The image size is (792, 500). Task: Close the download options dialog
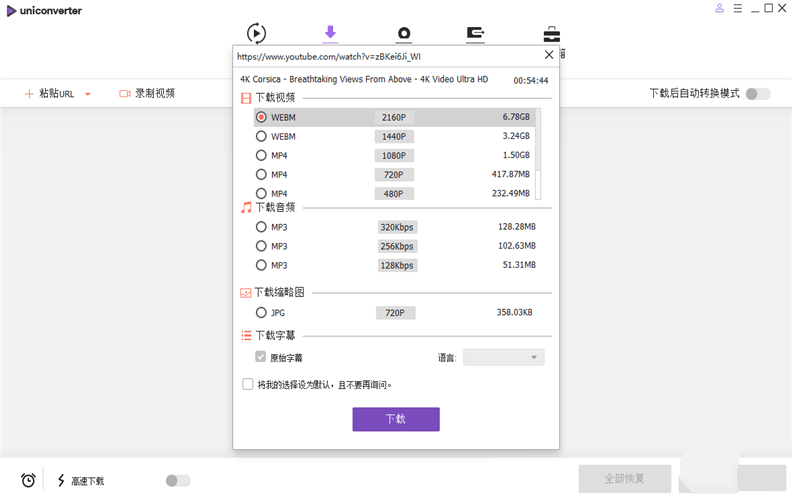[x=548, y=56]
